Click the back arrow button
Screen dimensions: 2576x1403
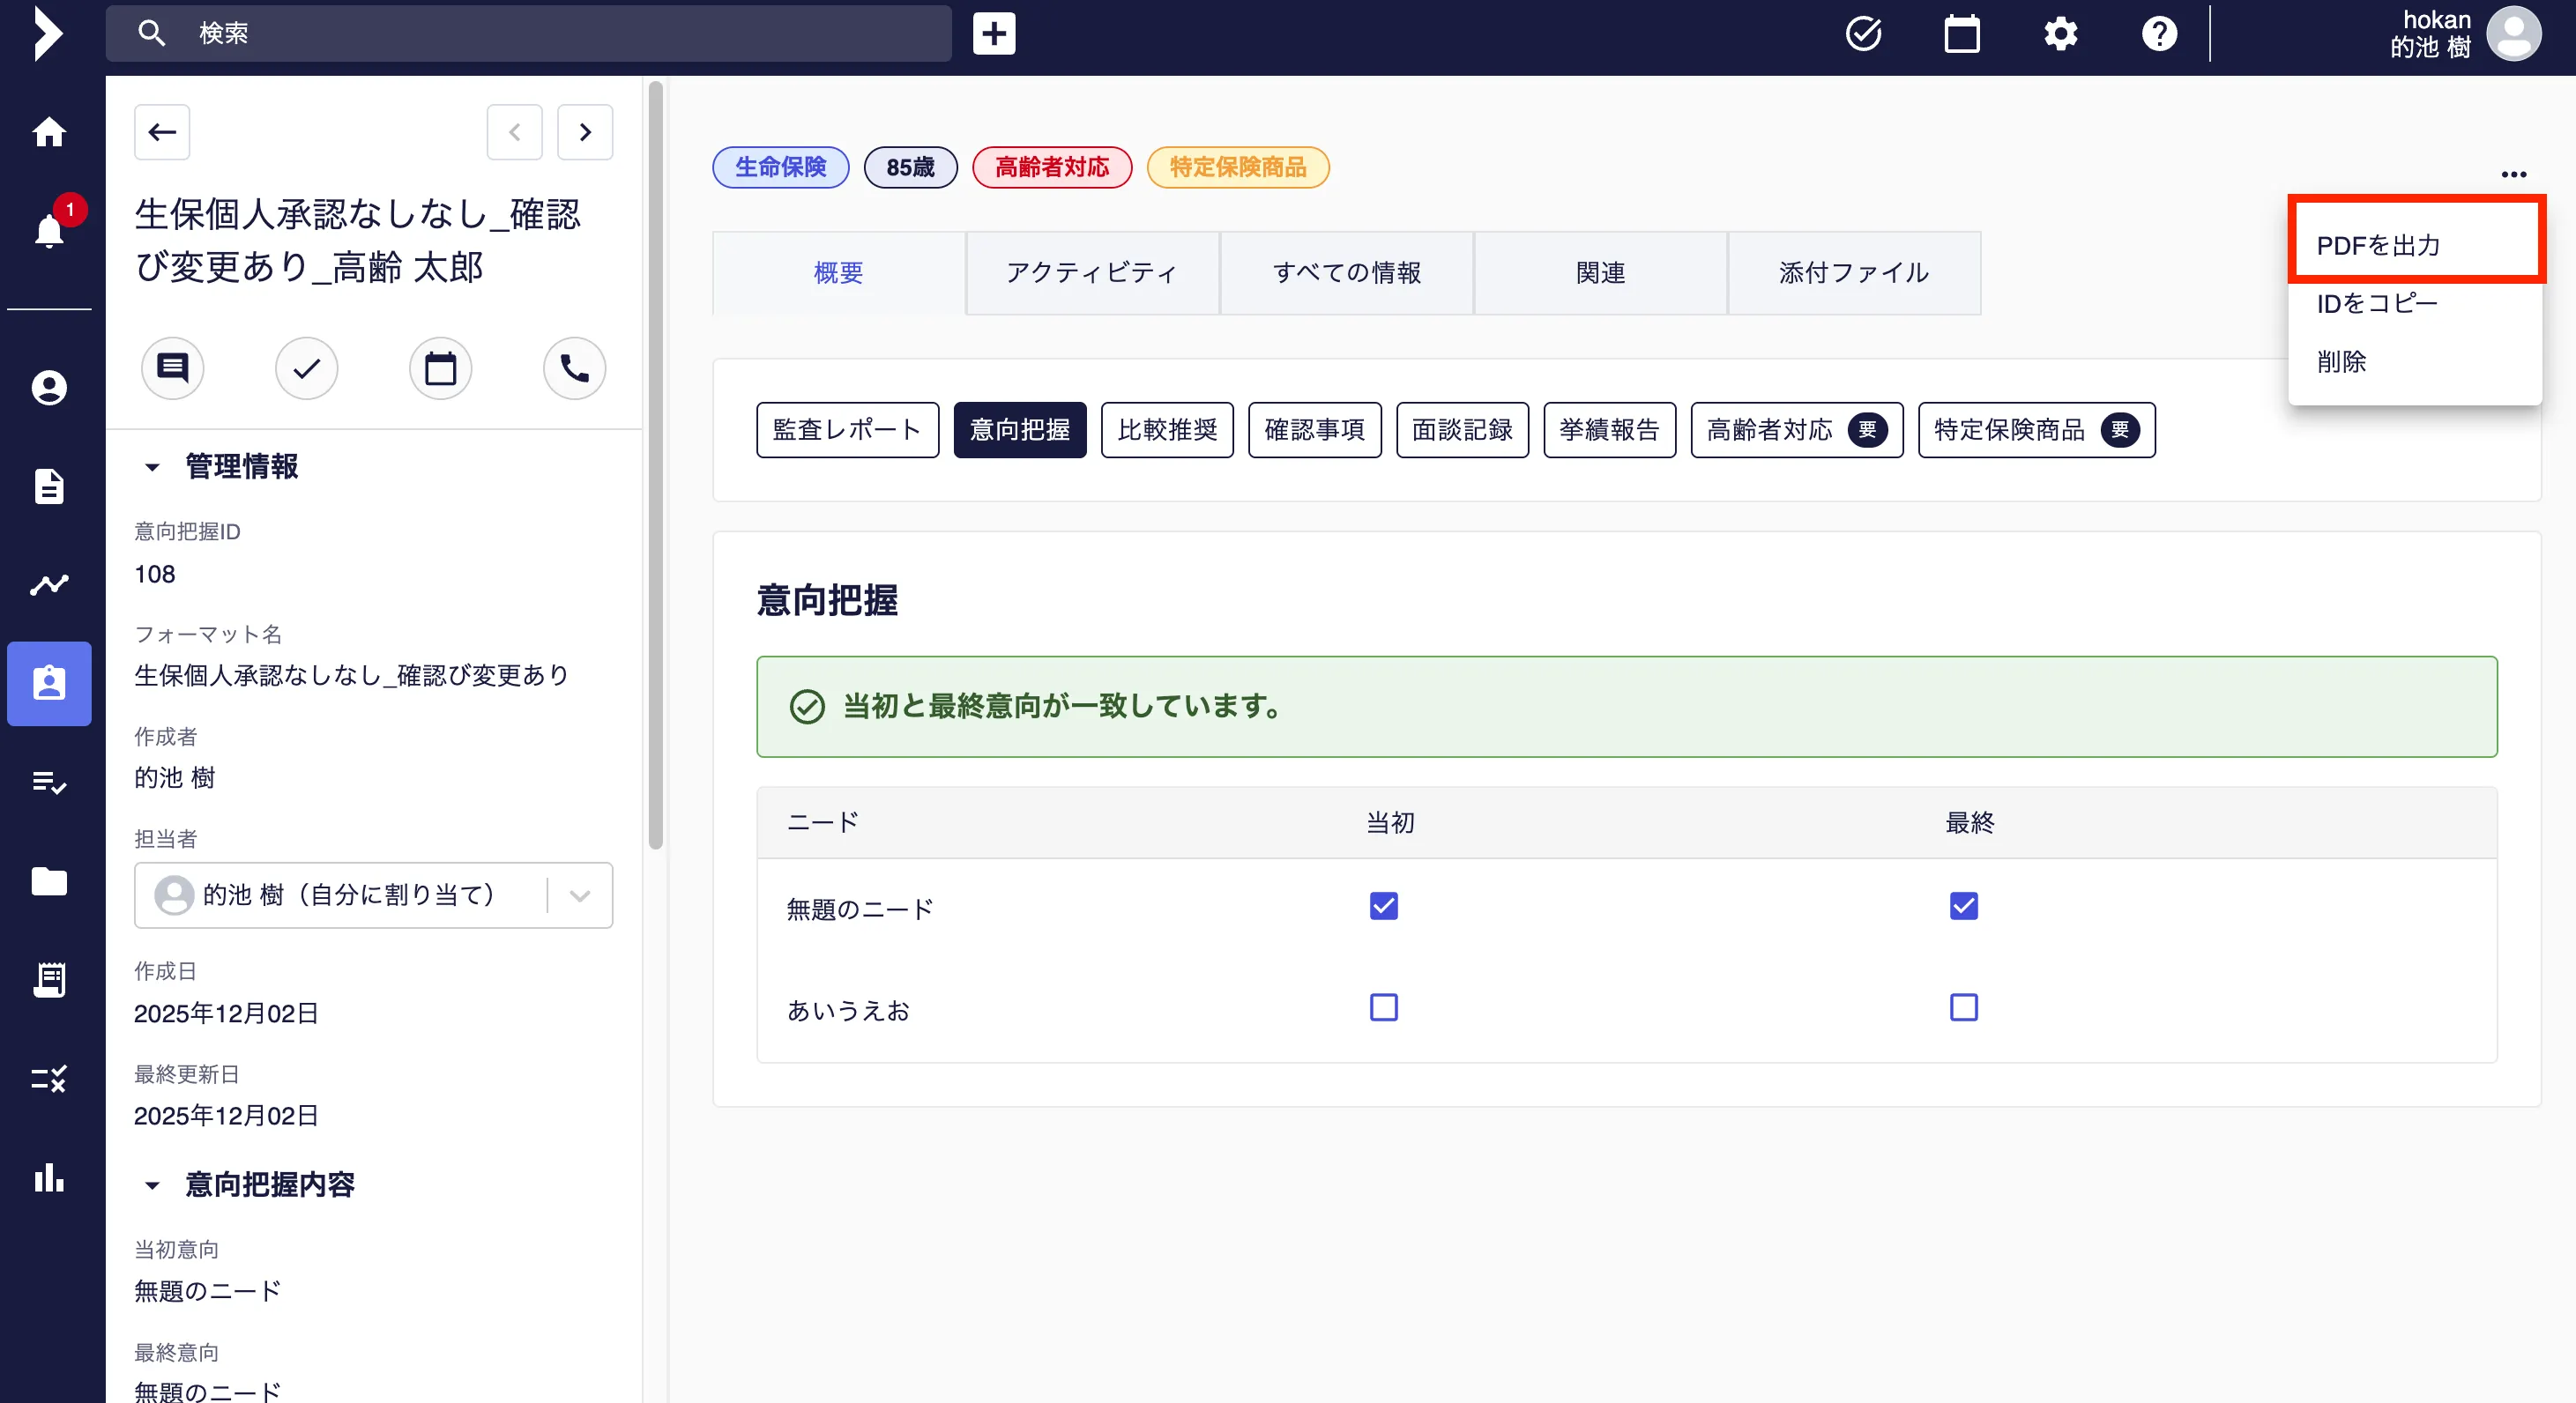[162, 132]
